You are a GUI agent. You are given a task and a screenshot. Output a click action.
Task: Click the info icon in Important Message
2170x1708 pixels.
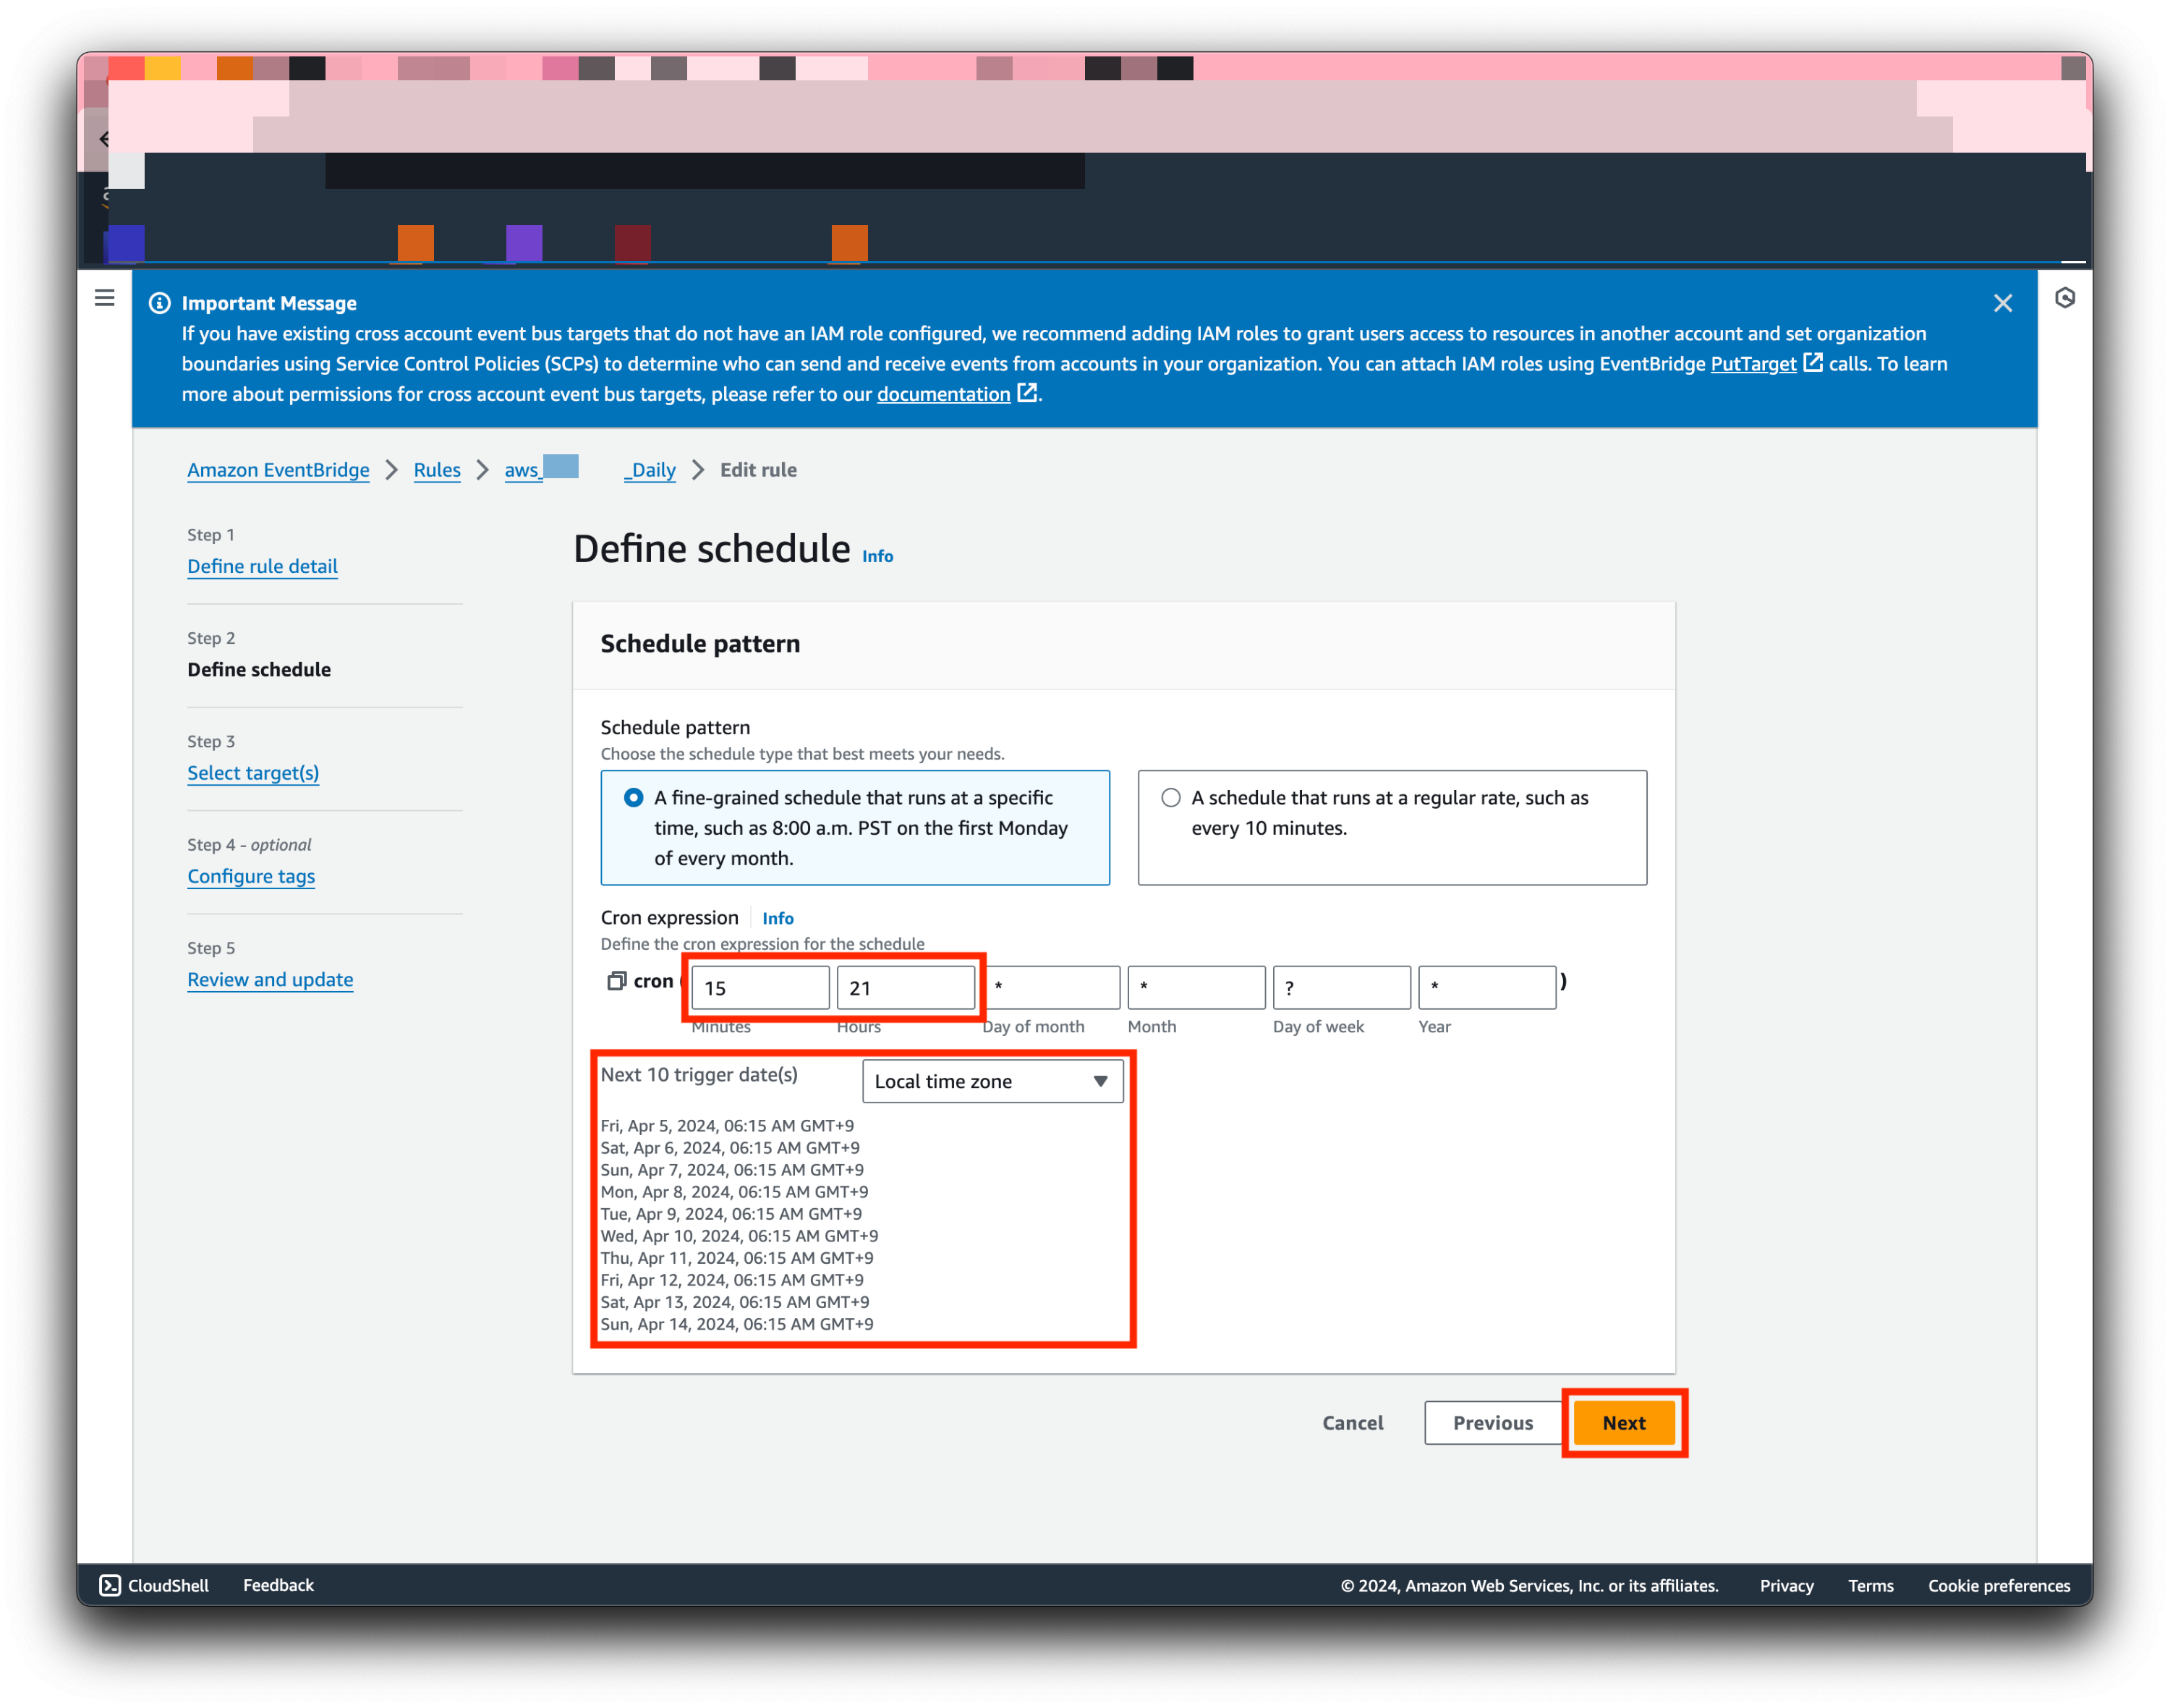(159, 303)
